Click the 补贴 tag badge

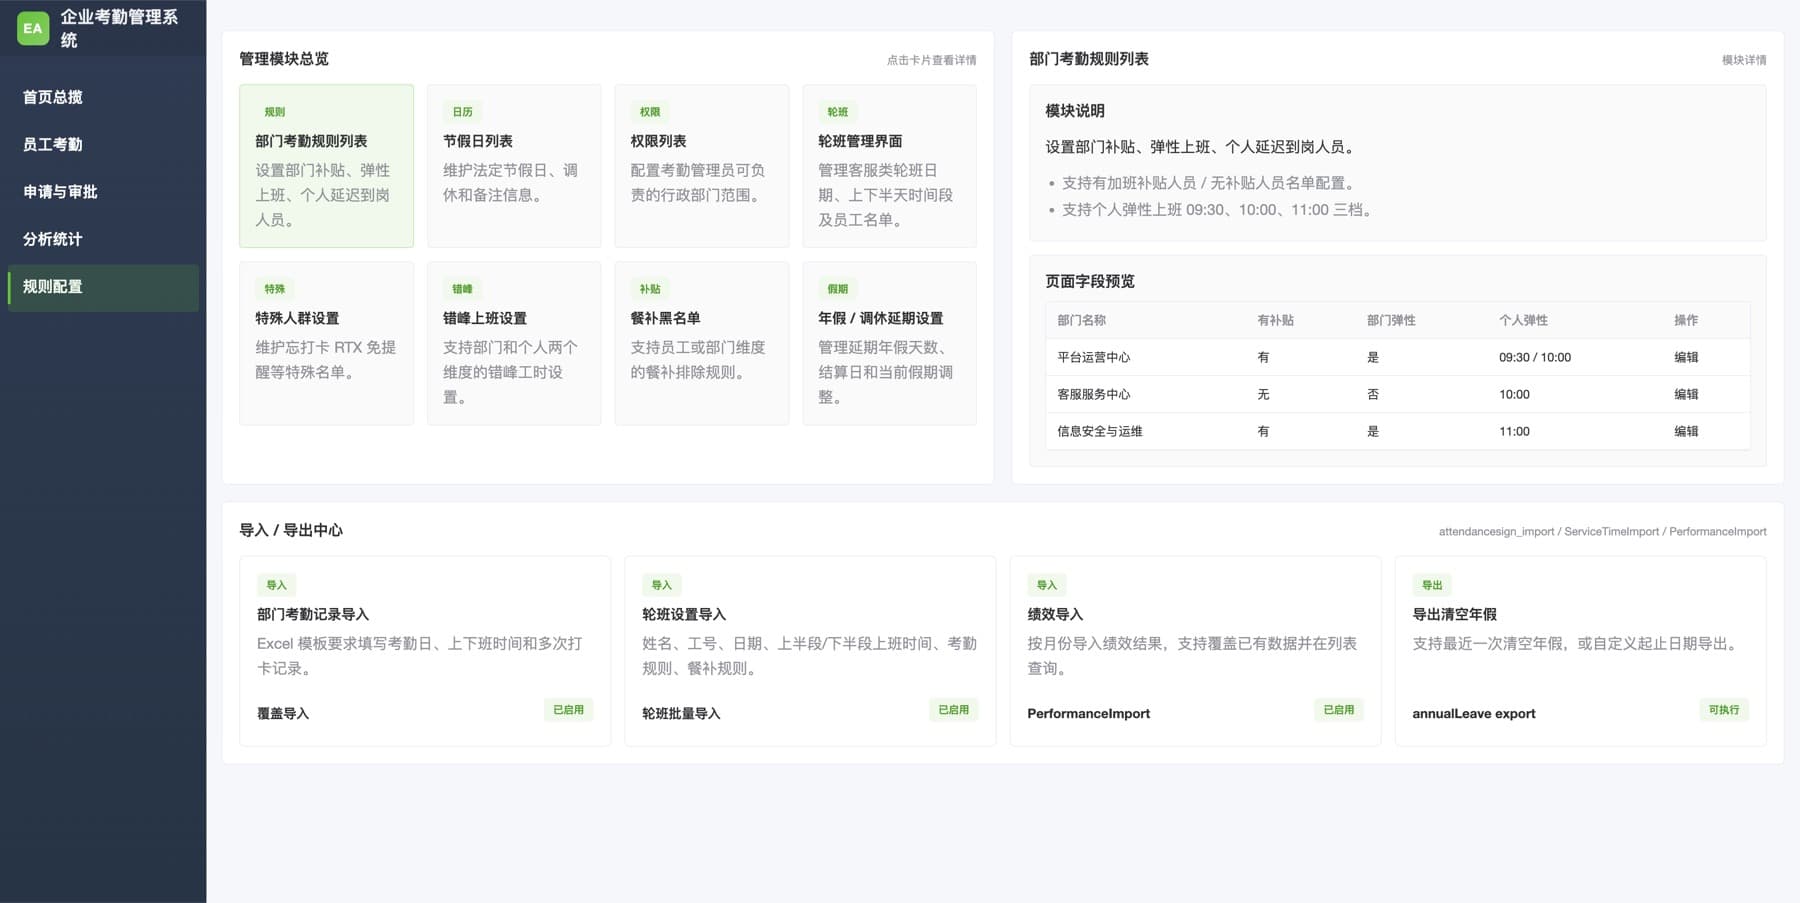650,289
